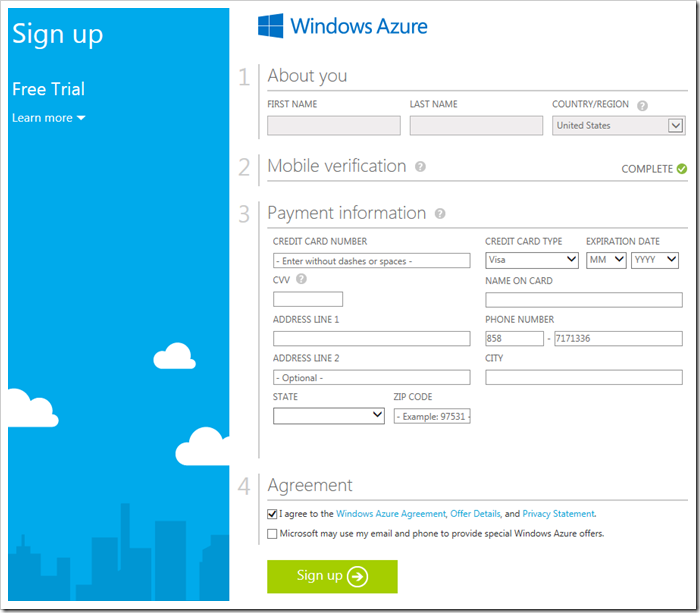Enable Microsoft special offers email checkbox
700x613 pixels.
point(272,534)
